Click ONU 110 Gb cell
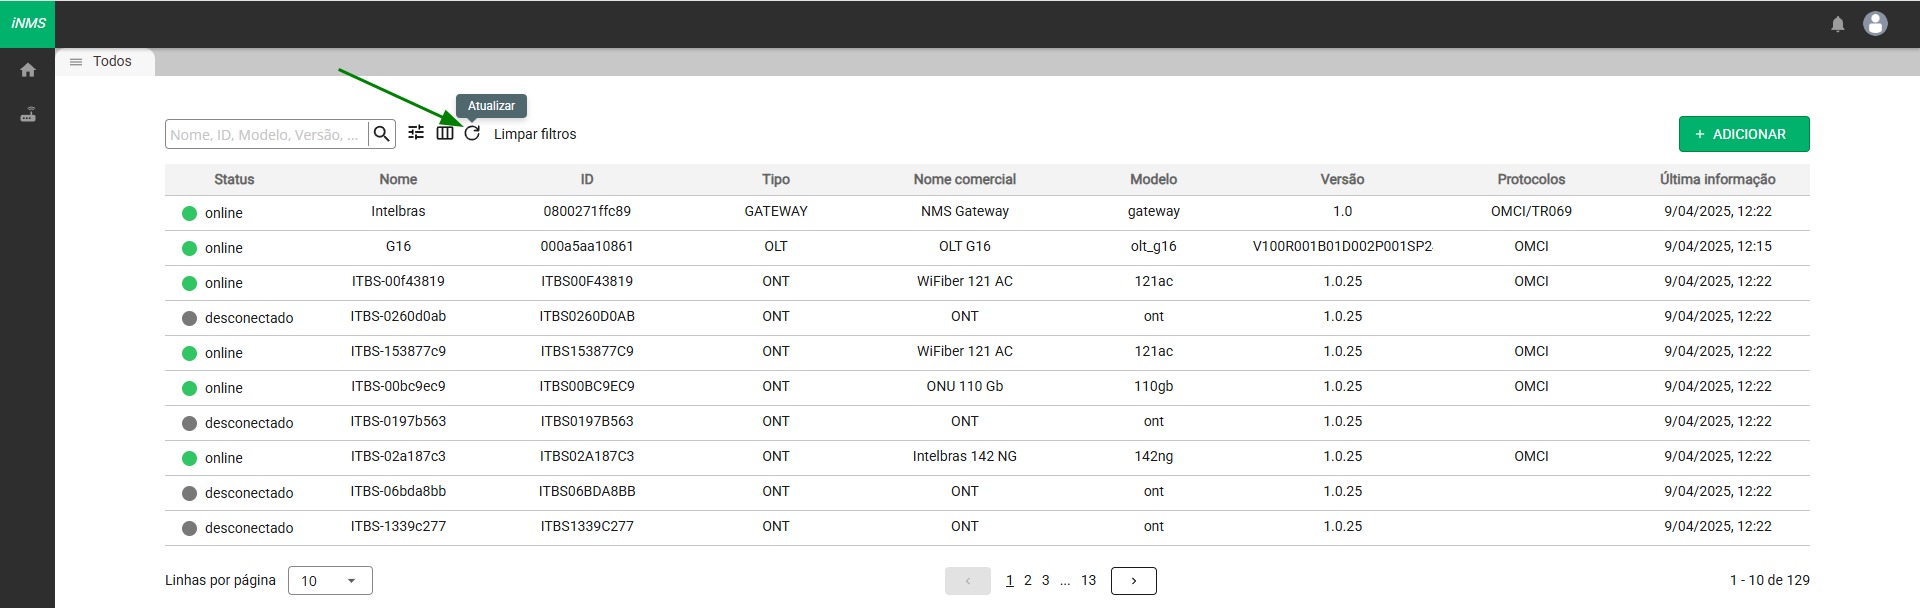Image resolution: width=1920 pixels, height=608 pixels. point(965,387)
